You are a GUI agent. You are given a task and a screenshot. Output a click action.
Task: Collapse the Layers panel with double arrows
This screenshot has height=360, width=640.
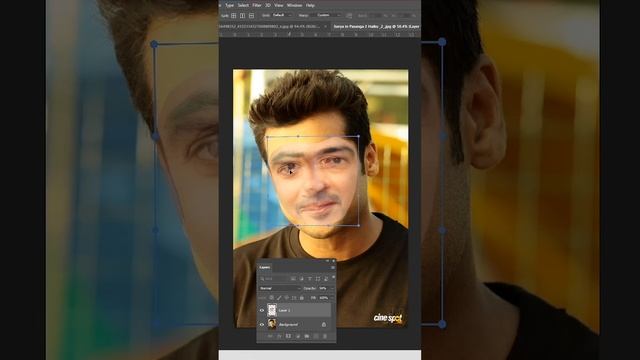(x=327, y=261)
